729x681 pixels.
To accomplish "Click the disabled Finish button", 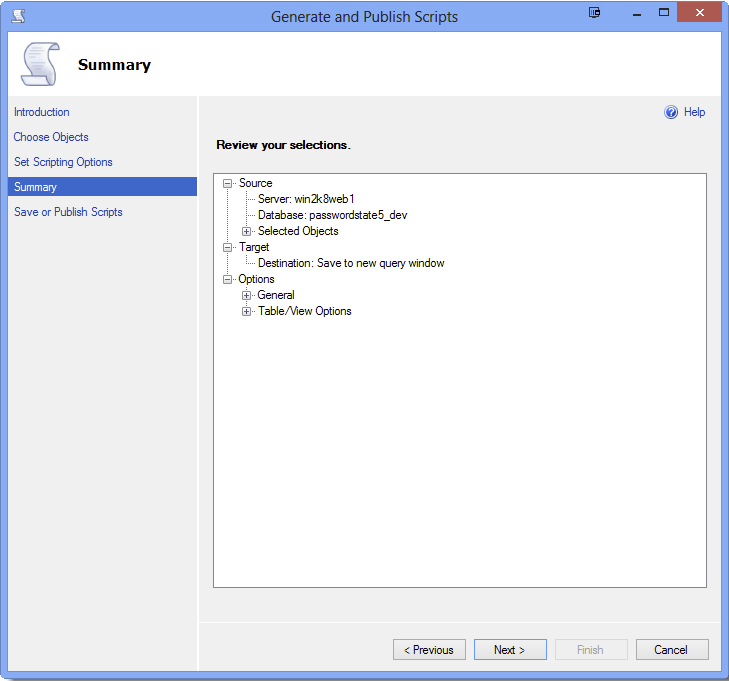I will [x=591, y=649].
